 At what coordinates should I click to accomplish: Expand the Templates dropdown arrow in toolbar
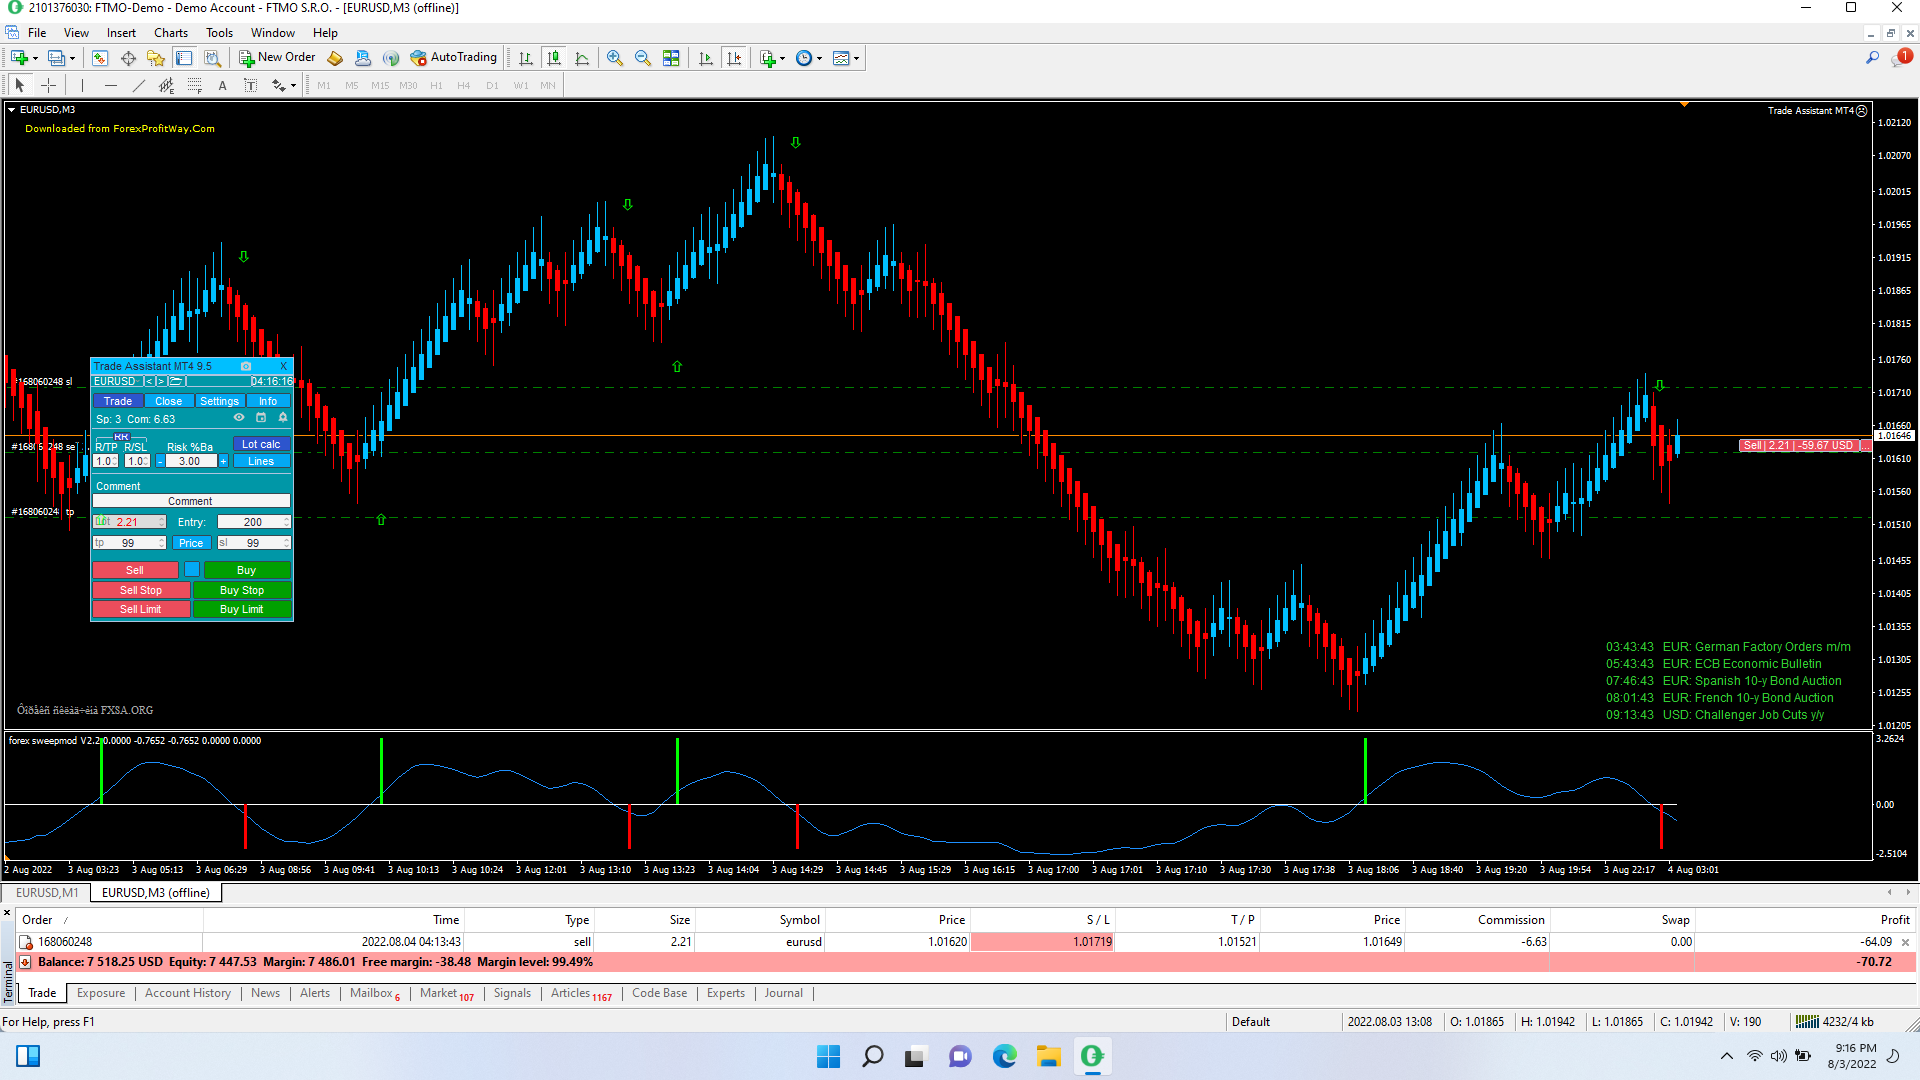click(857, 58)
